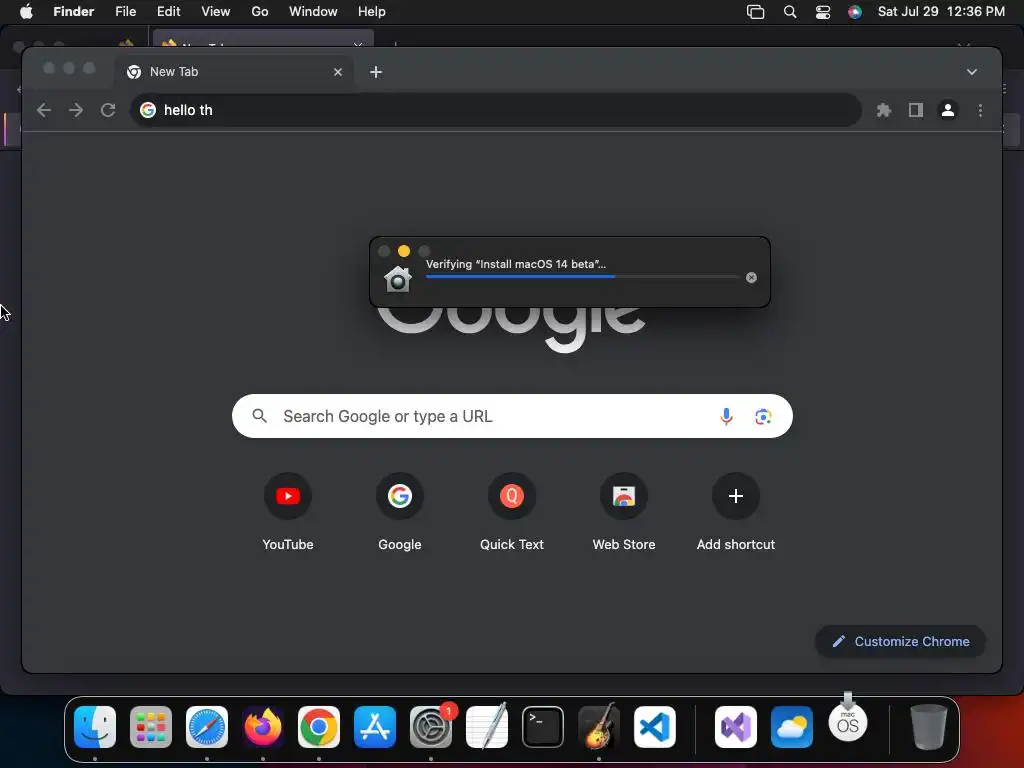
Task: Click the Google icon in address bar
Action: click(148, 110)
